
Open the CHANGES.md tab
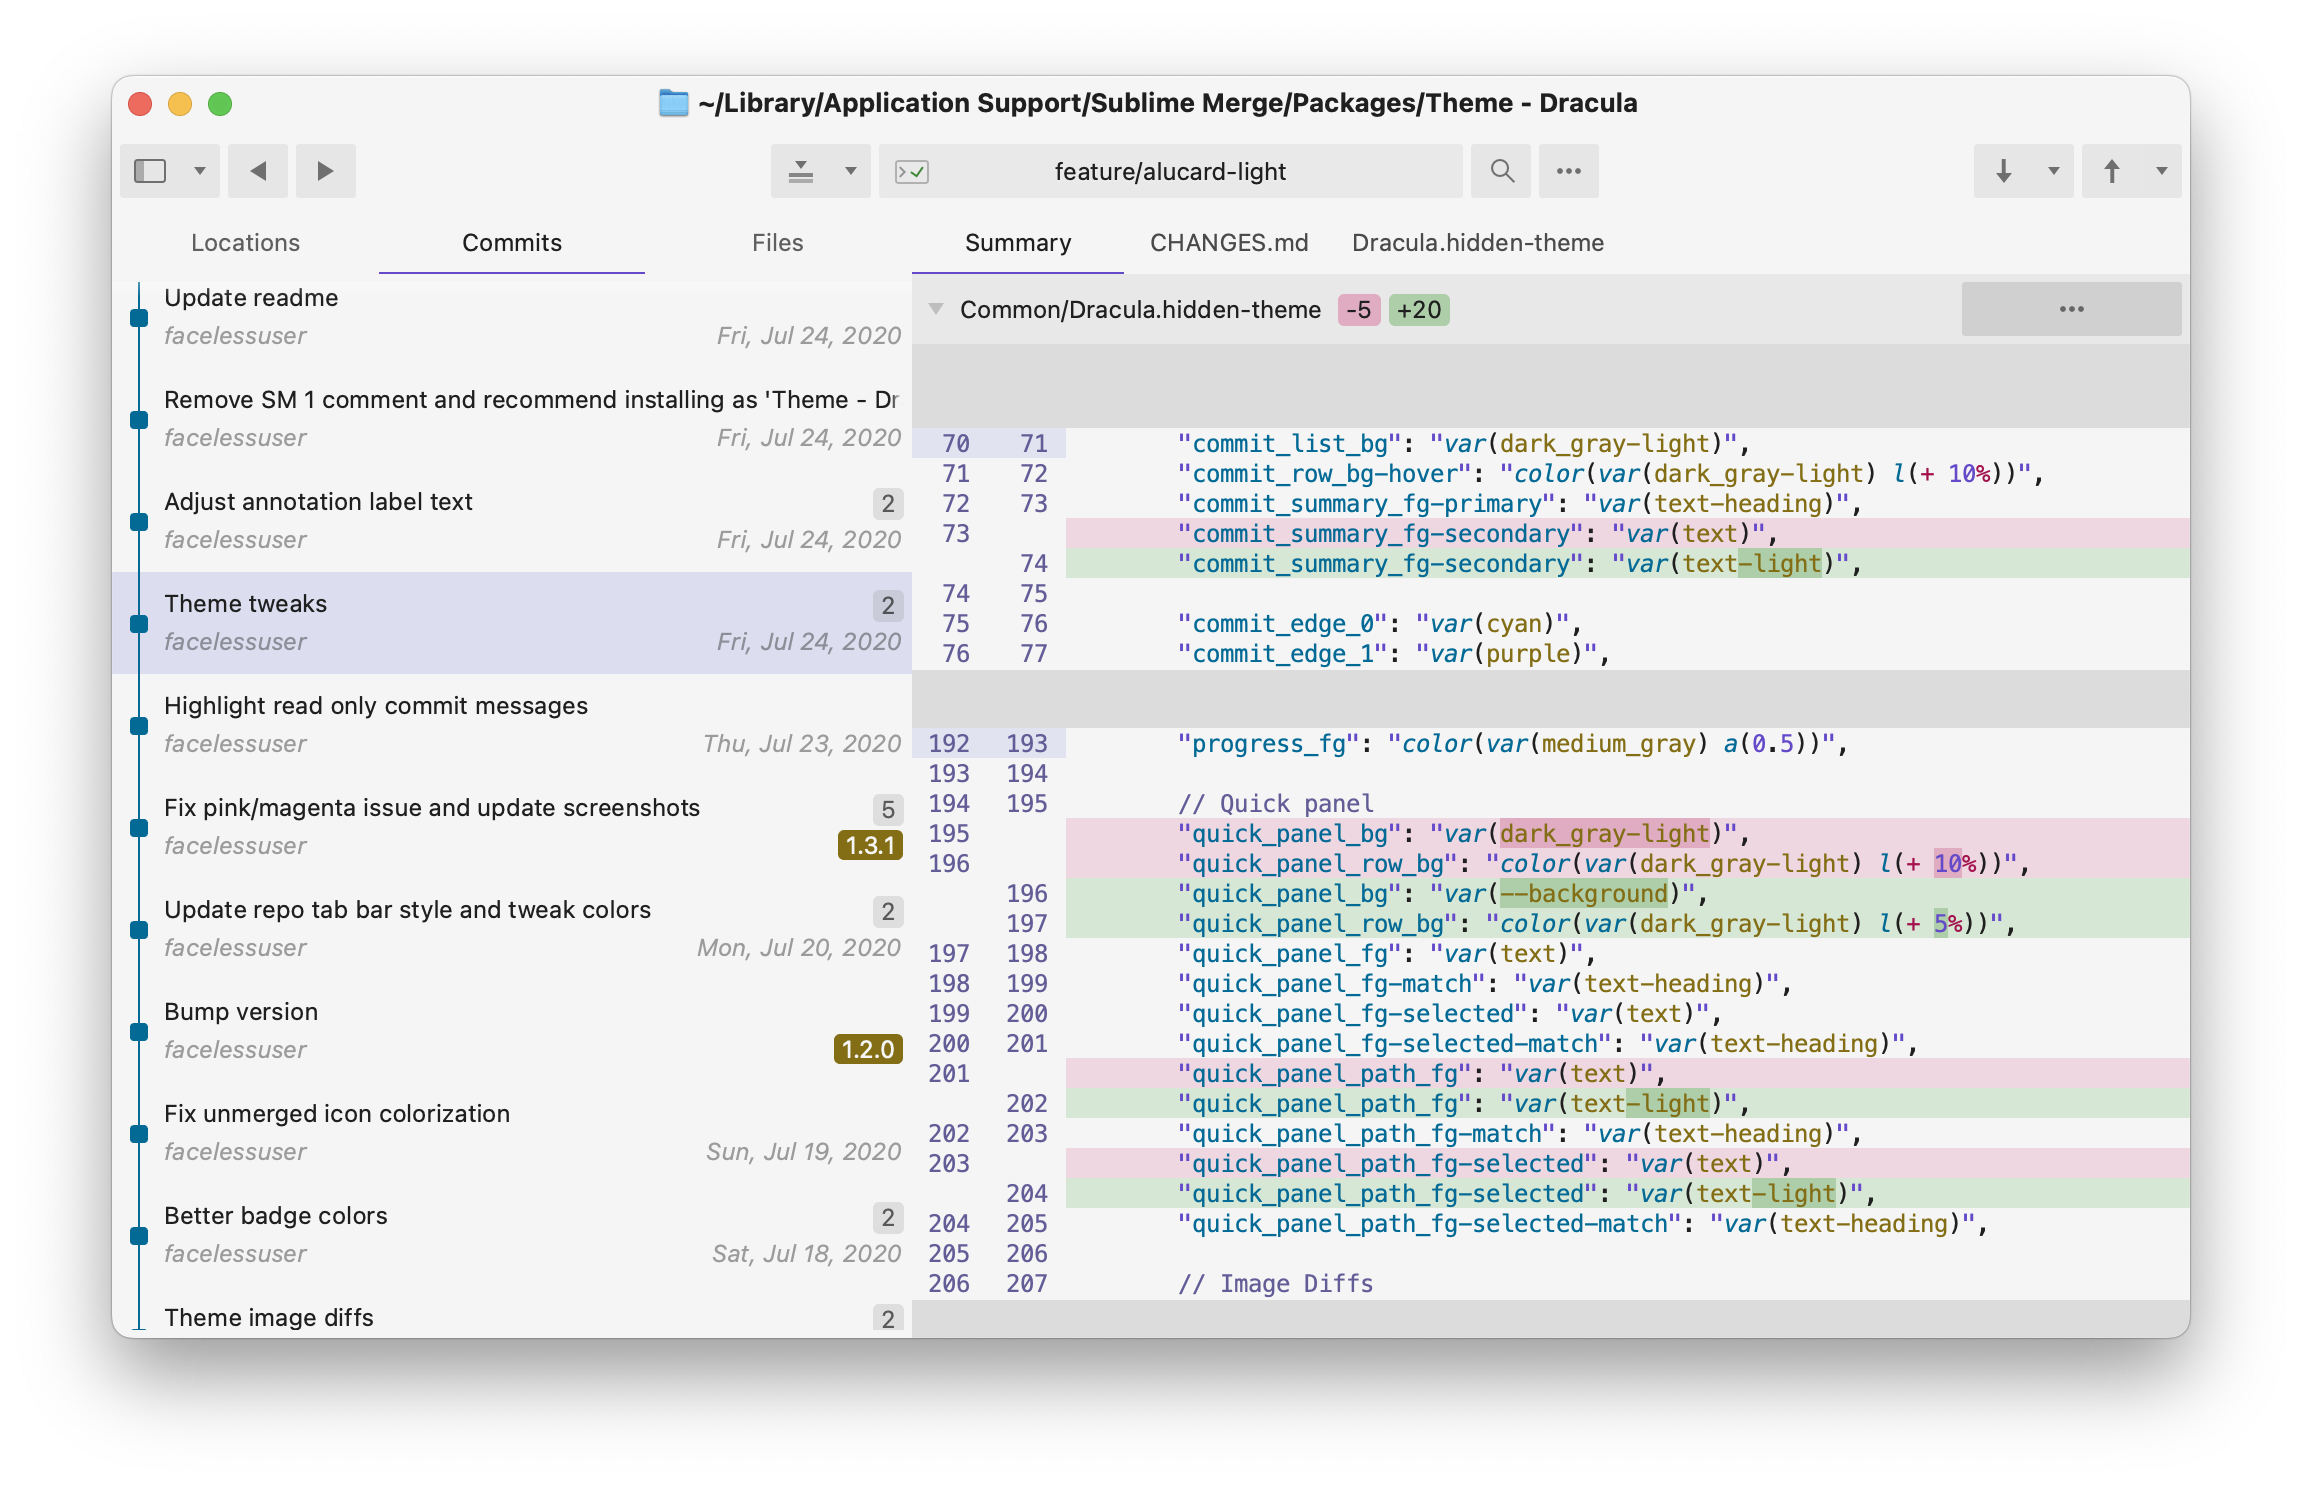pos(1229,243)
